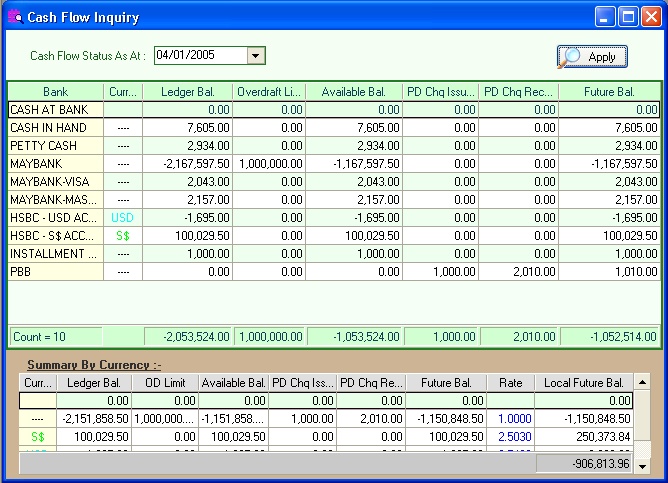
Task: Click summary scrollbar down arrow
Action: (x=642, y=466)
